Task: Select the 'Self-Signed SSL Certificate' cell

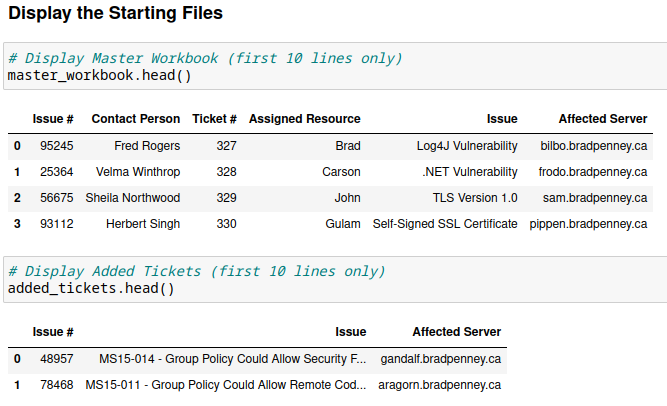Action: click(x=445, y=224)
